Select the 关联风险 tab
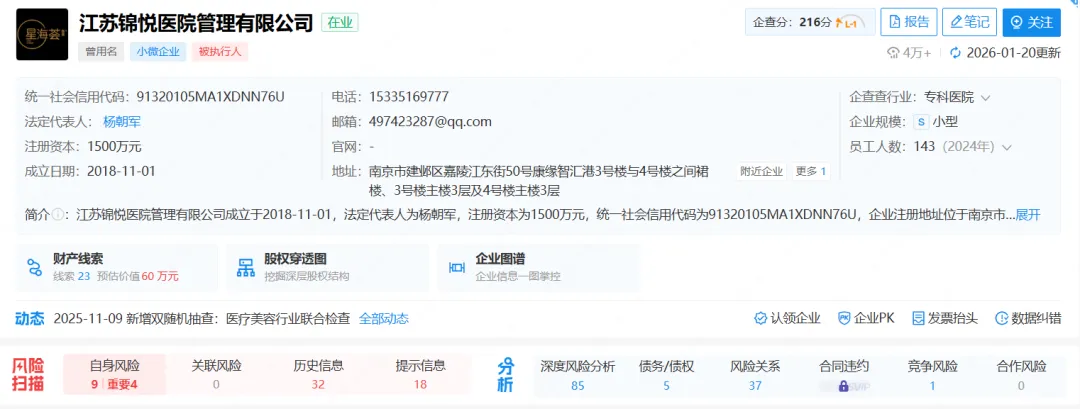 [x=216, y=375]
